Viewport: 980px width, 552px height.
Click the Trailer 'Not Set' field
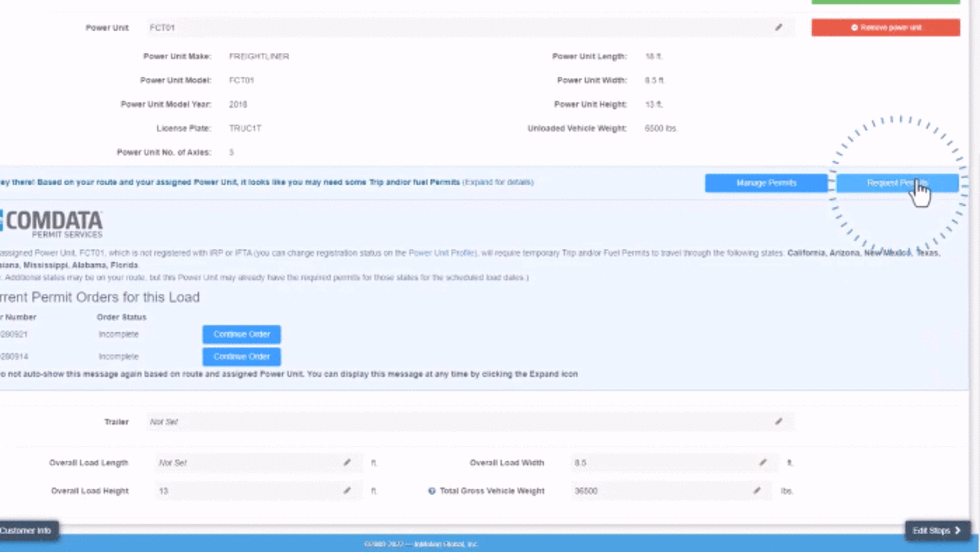click(450, 422)
